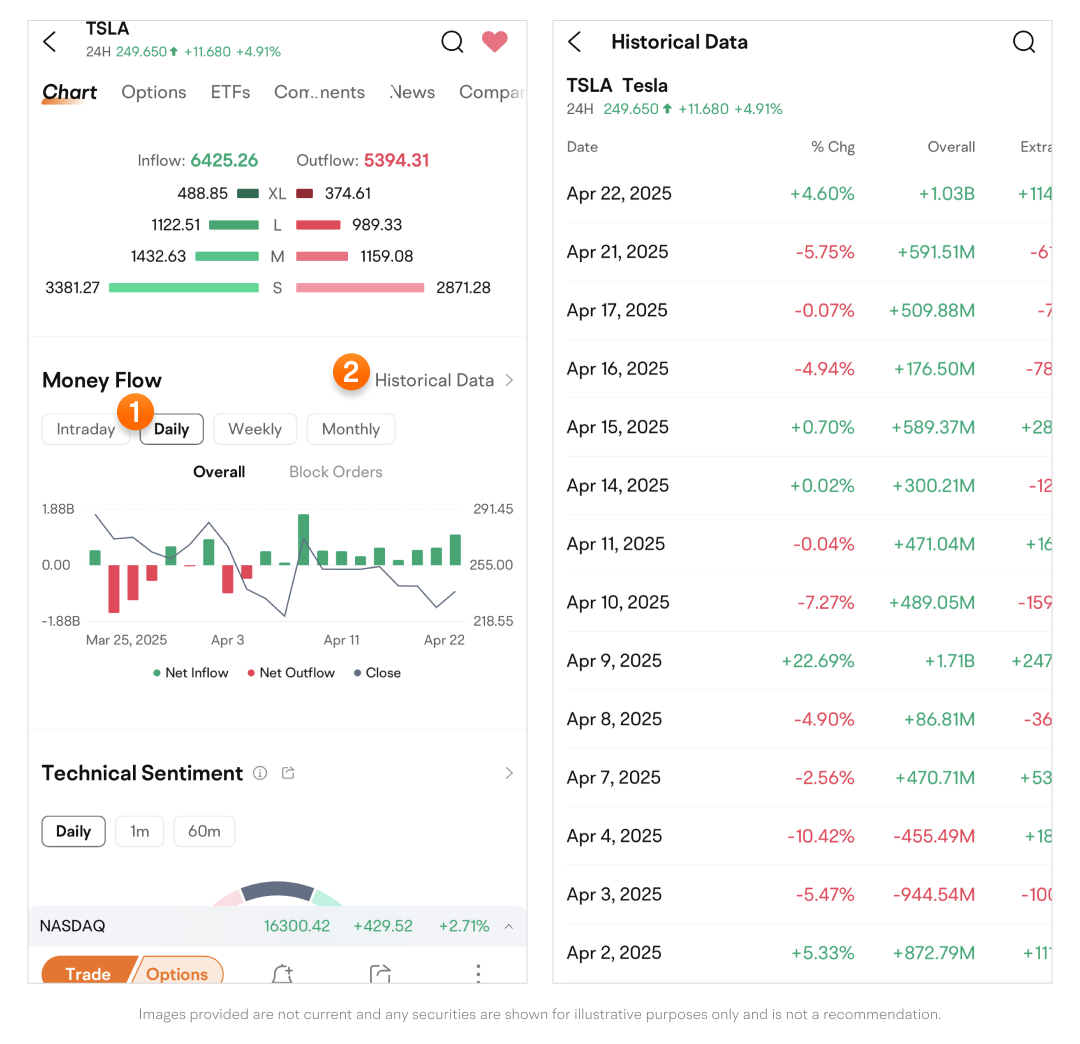Tap the Options button beside Trade
Viewport: 1080px width, 1044px height.
tap(178, 974)
